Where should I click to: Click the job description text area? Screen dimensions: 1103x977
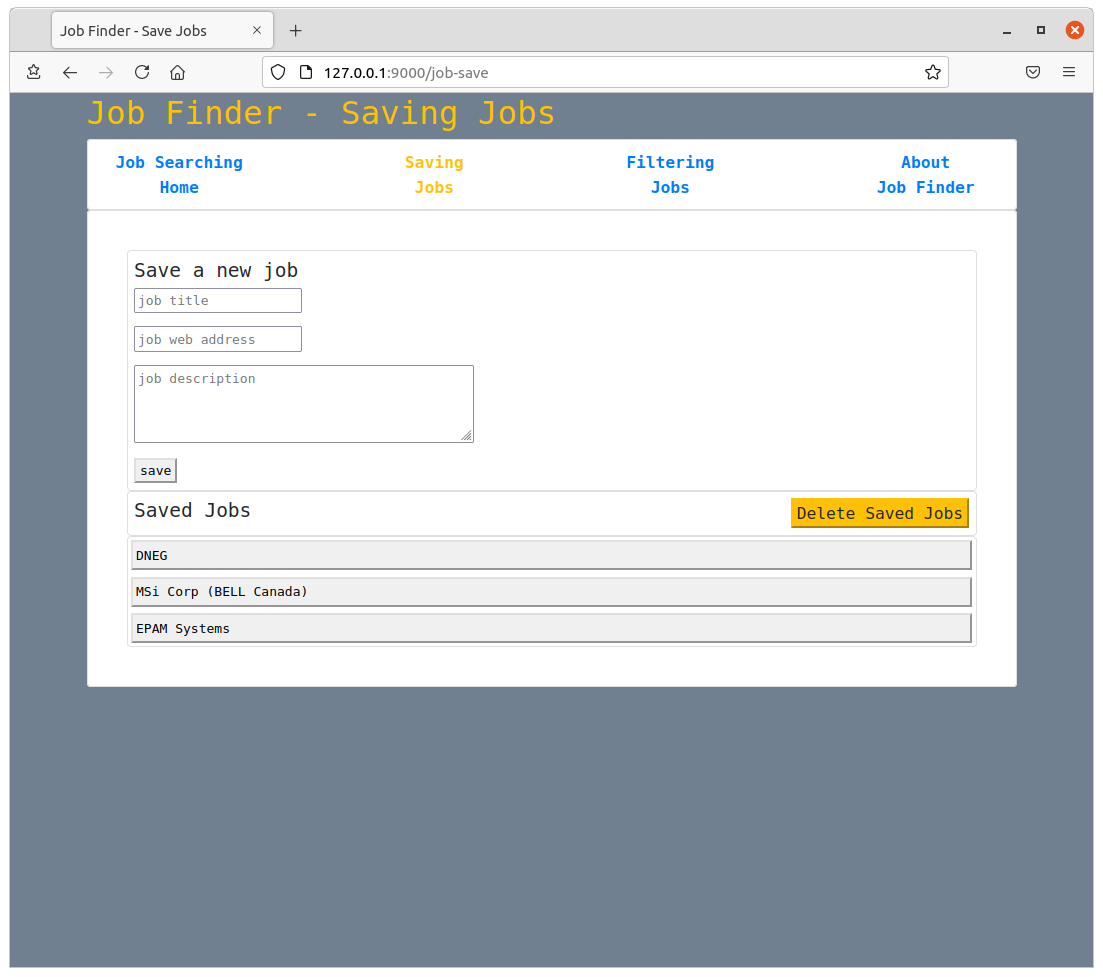(304, 404)
